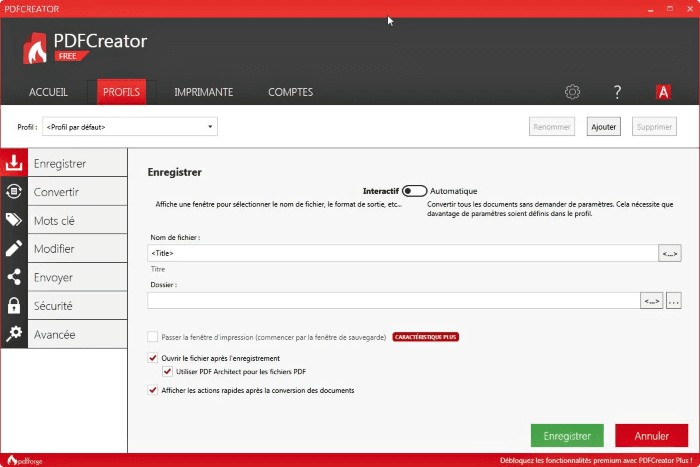Open the COMPTES tab

click(291, 92)
